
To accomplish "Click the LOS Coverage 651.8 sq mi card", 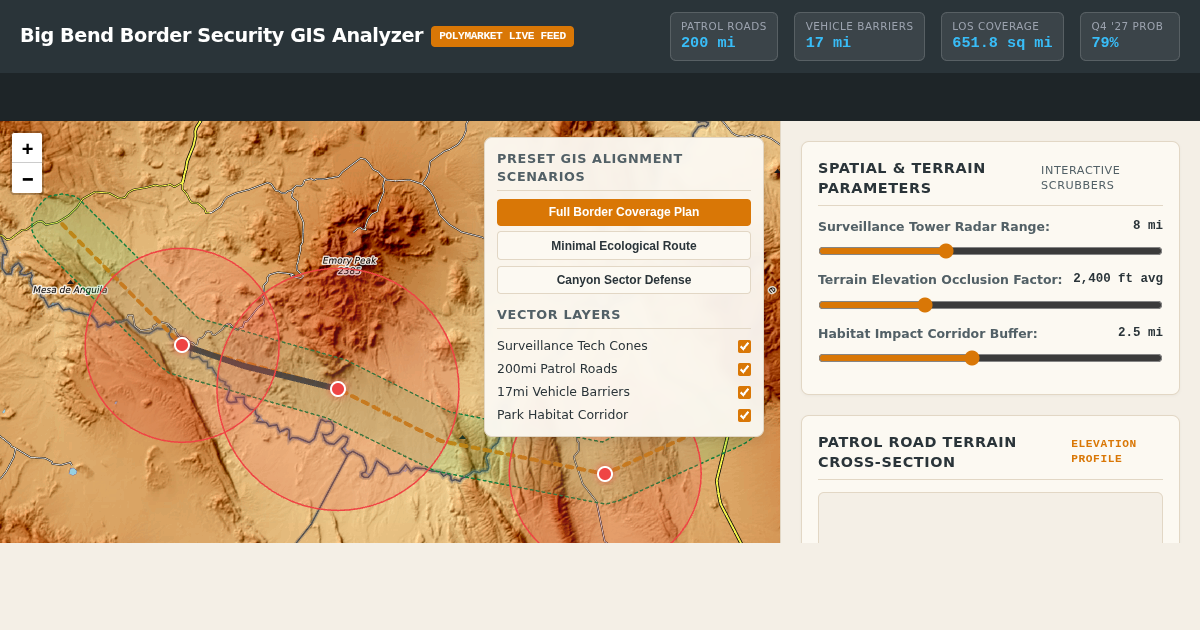I will point(1002,36).
